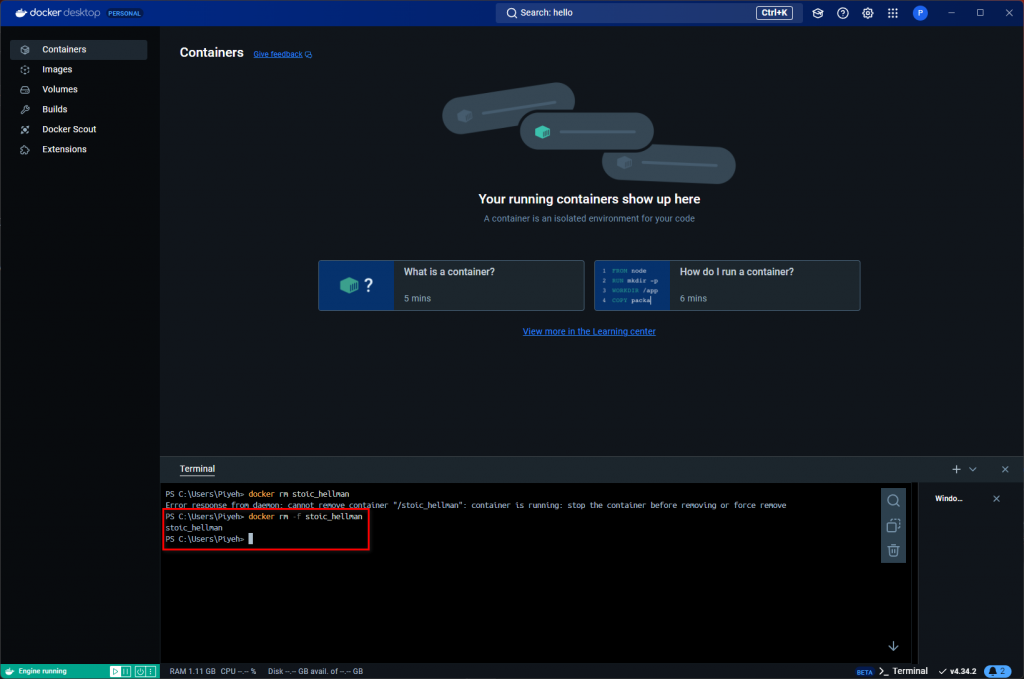1024x679 pixels.
Task: Open Settings via the gear icon
Action: (x=867, y=13)
